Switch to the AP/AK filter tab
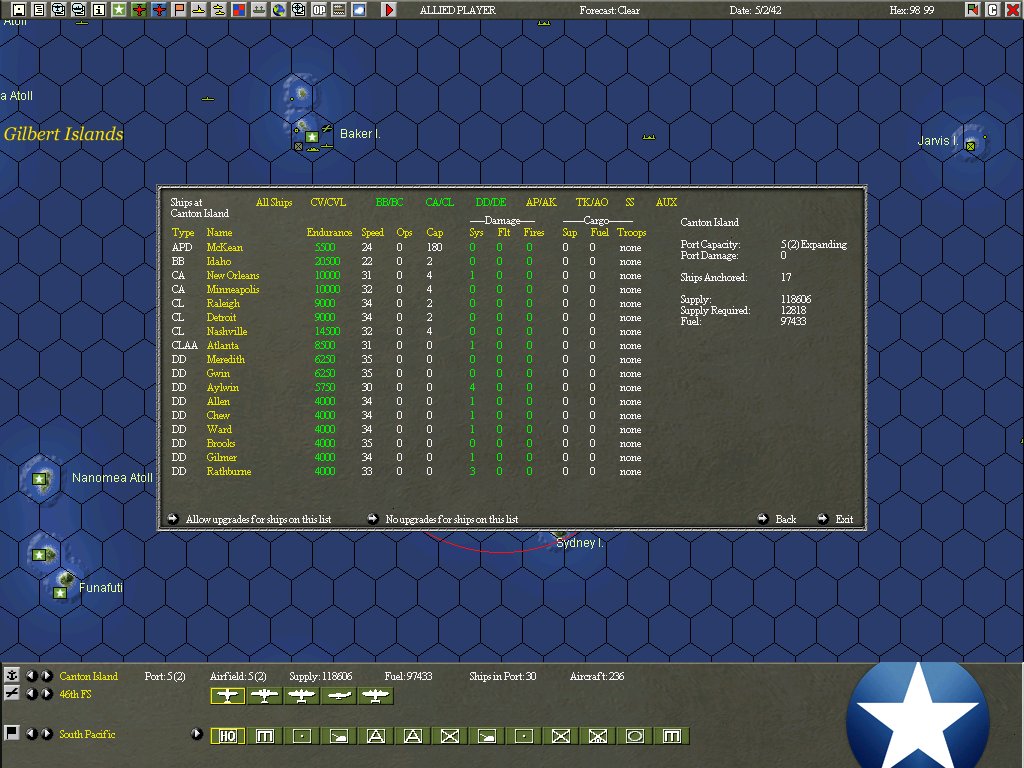The width and height of the screenshot is (1024, 768). pos(541,202)
